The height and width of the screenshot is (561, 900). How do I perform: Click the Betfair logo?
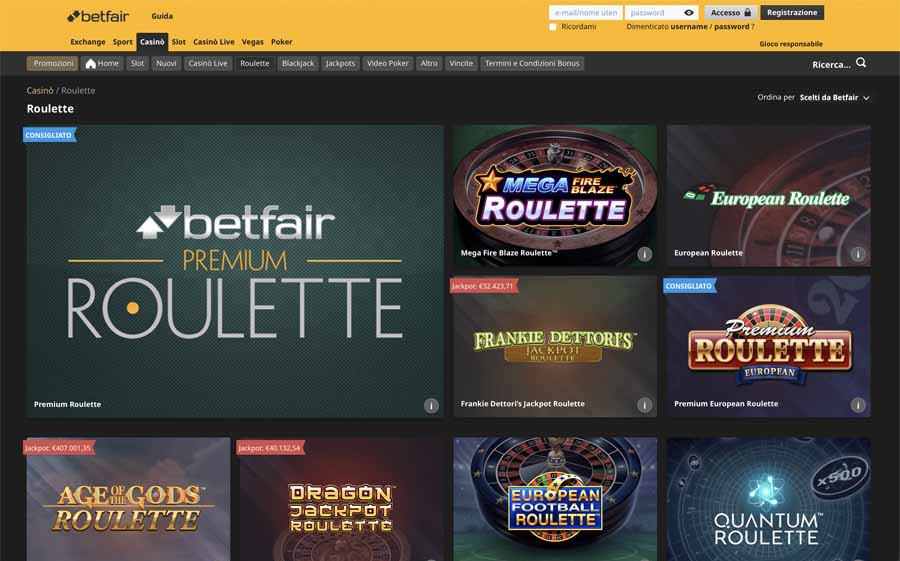[98, 16]
